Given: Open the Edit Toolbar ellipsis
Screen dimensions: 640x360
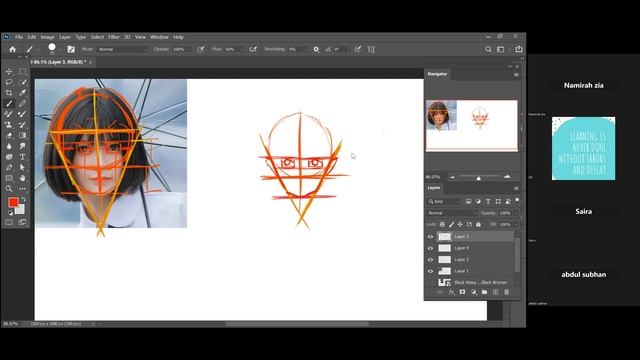Looking at the screenshot, I should coord(22,189).
